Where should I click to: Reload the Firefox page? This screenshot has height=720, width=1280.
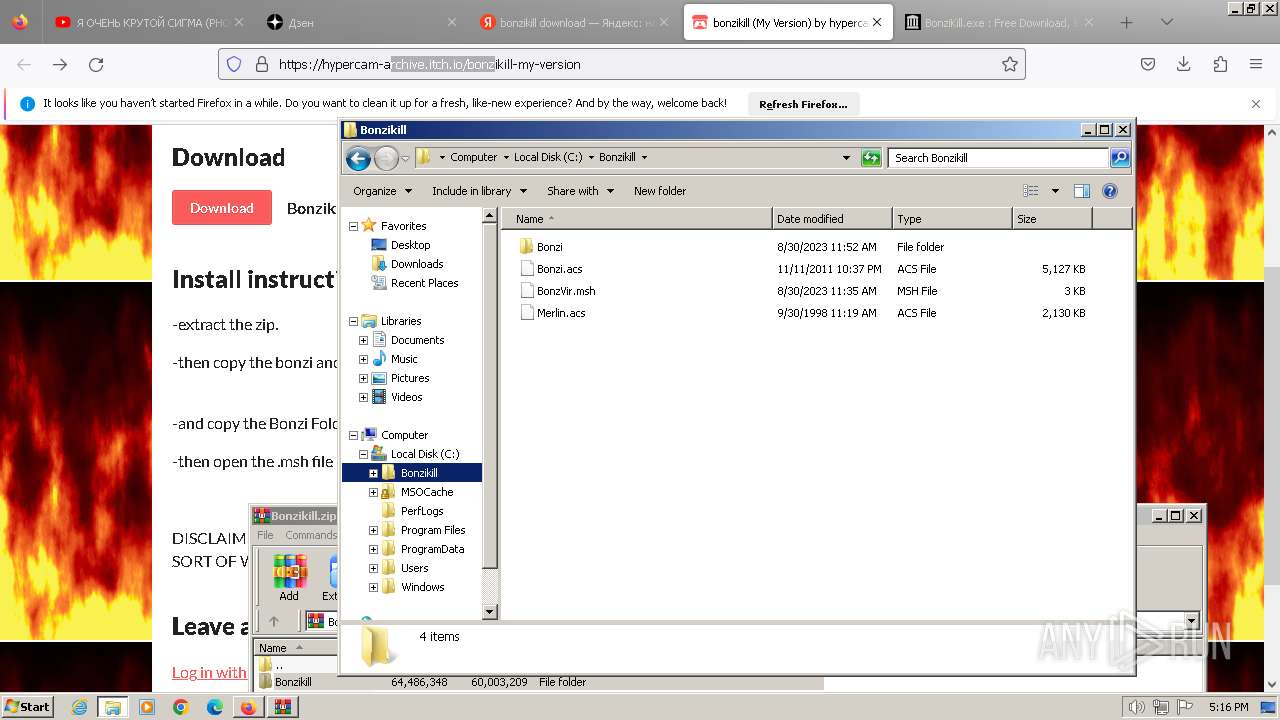[x=96, y=64]
